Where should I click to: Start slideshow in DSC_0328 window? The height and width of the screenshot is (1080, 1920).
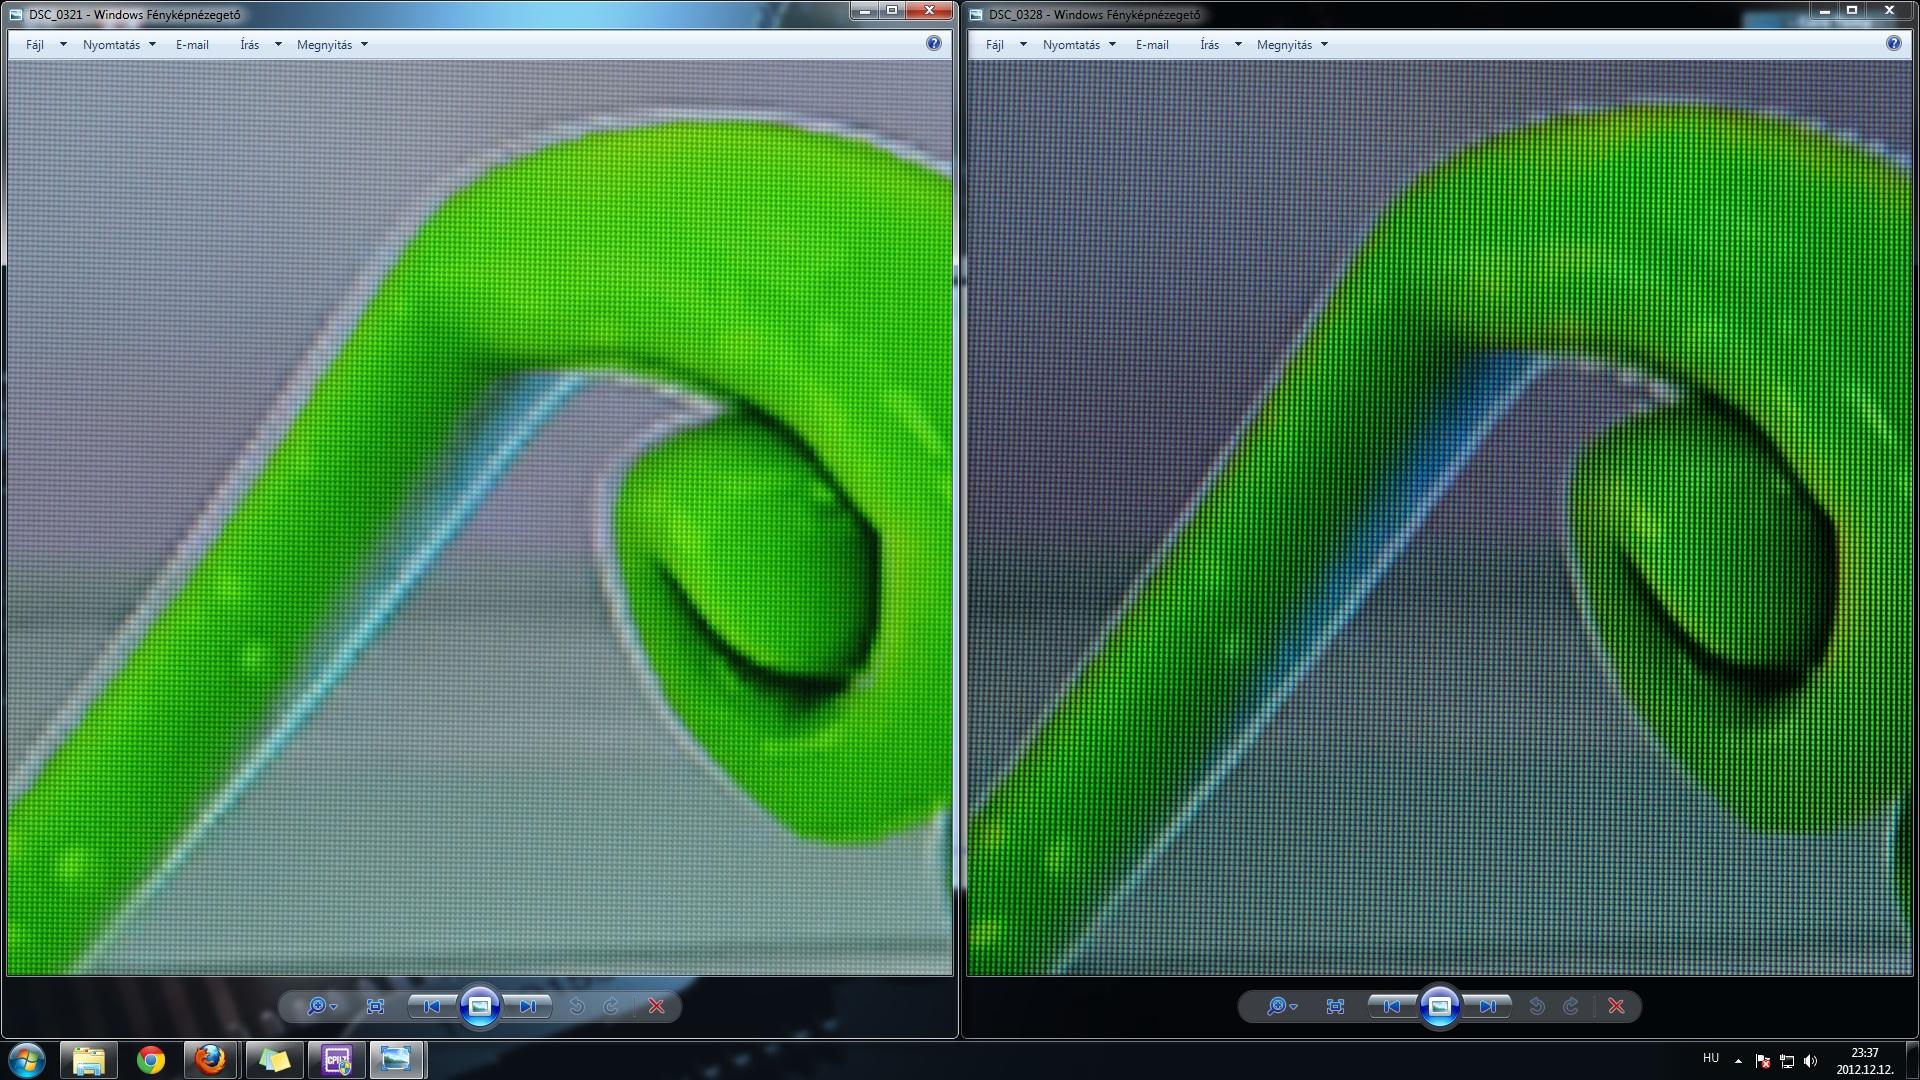pyautogui.click(x=1439, y=1007)
